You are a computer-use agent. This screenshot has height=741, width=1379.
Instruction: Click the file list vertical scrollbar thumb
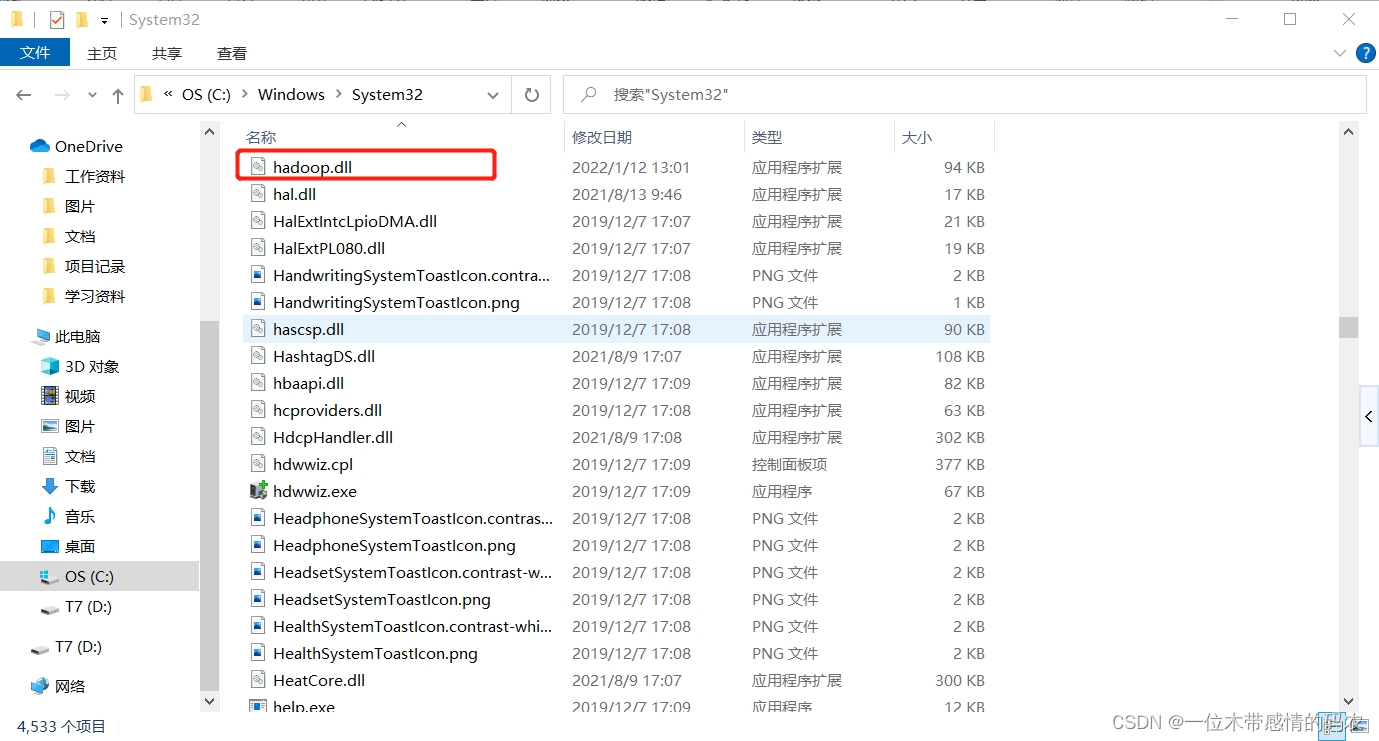click(x=1348, y=328)
